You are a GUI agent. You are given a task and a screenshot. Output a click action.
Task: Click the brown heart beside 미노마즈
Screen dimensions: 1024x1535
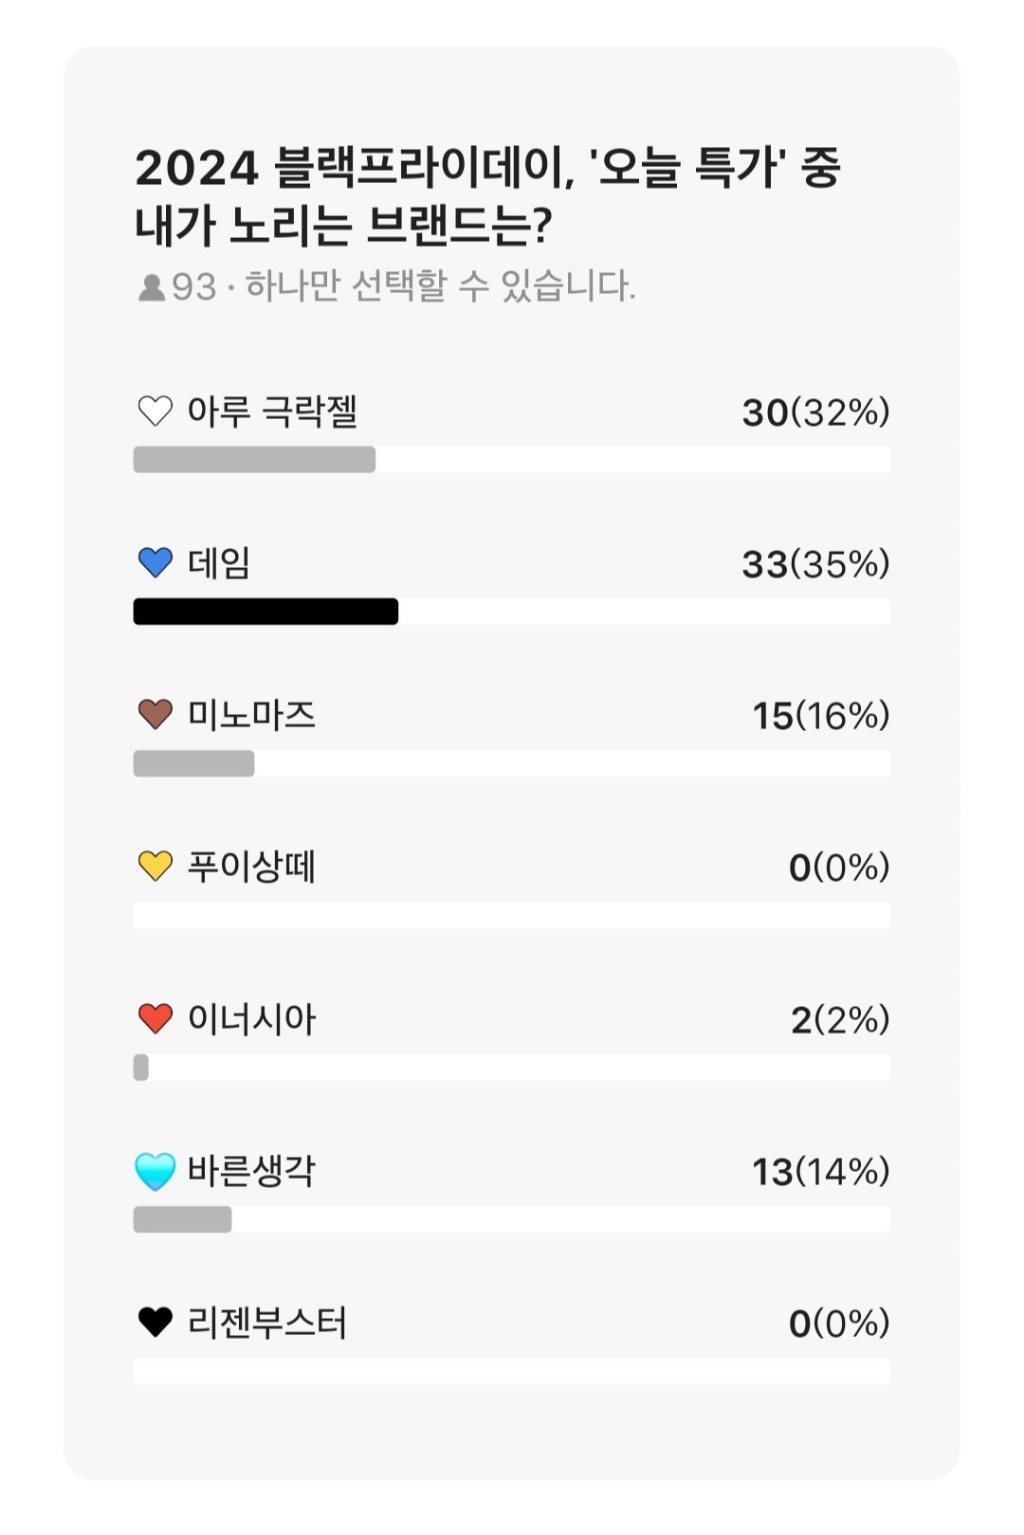[x=155, y=715]
